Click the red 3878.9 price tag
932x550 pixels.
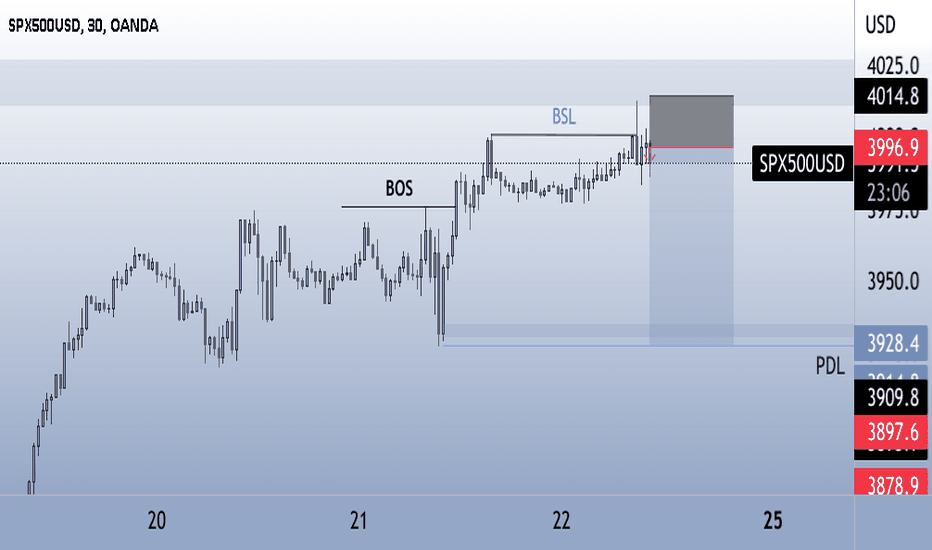point(890,483)
